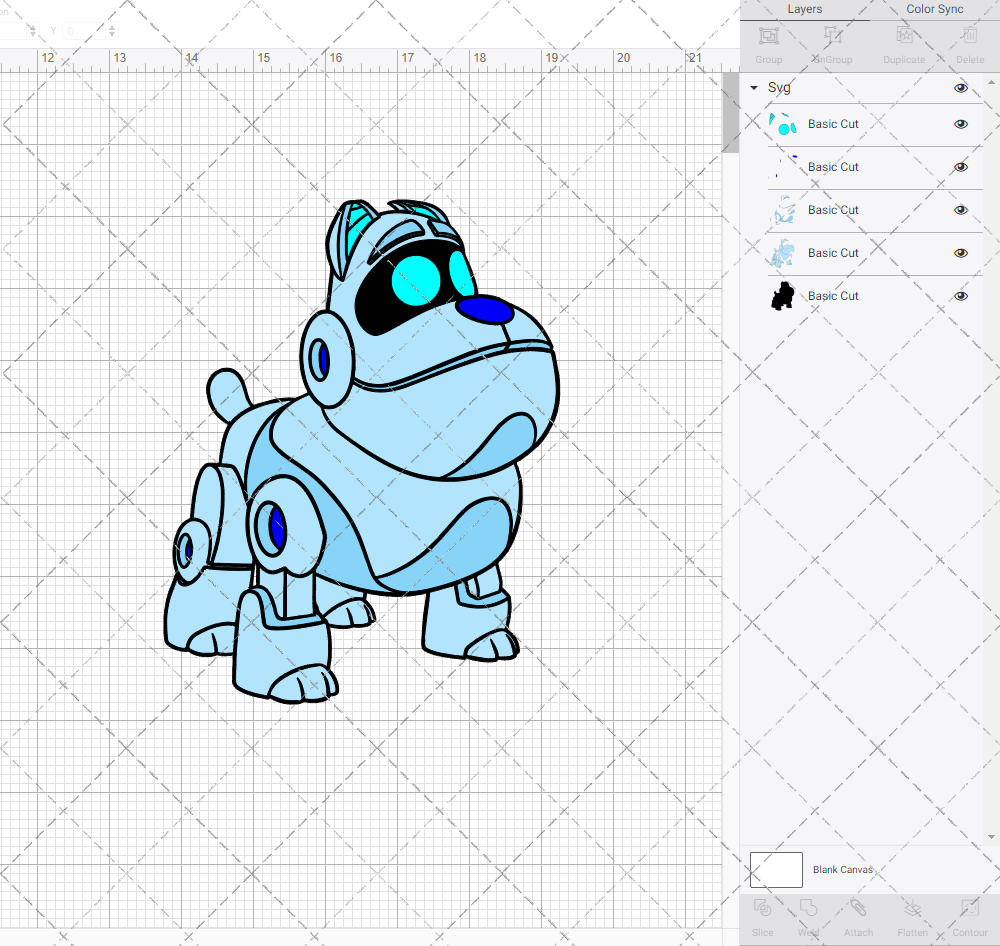Click the canvas vertical scrollbar
This screenshot has width=1000, height=946.
point(731,110)
